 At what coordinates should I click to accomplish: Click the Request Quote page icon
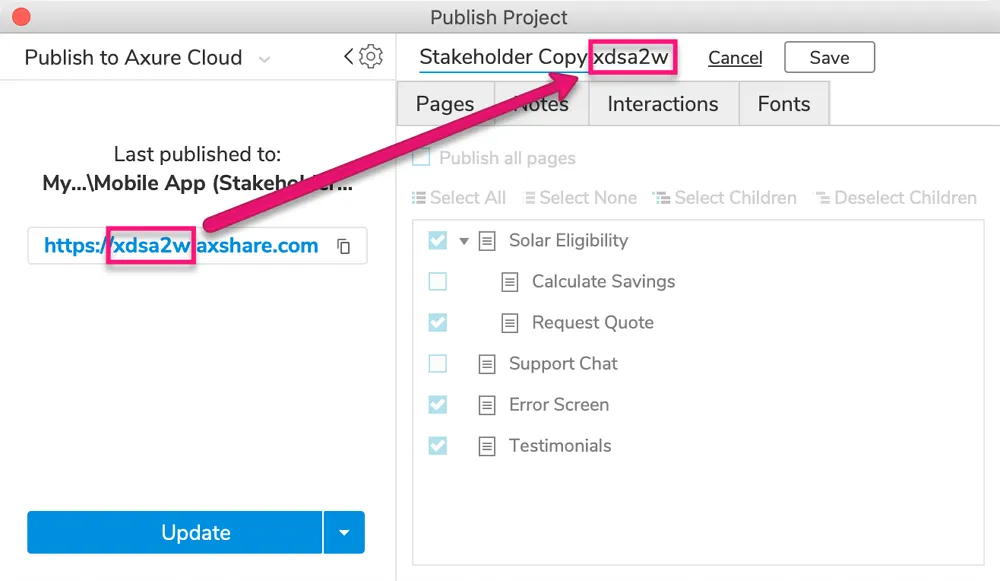pyautogui.click(x=510, y=323)
